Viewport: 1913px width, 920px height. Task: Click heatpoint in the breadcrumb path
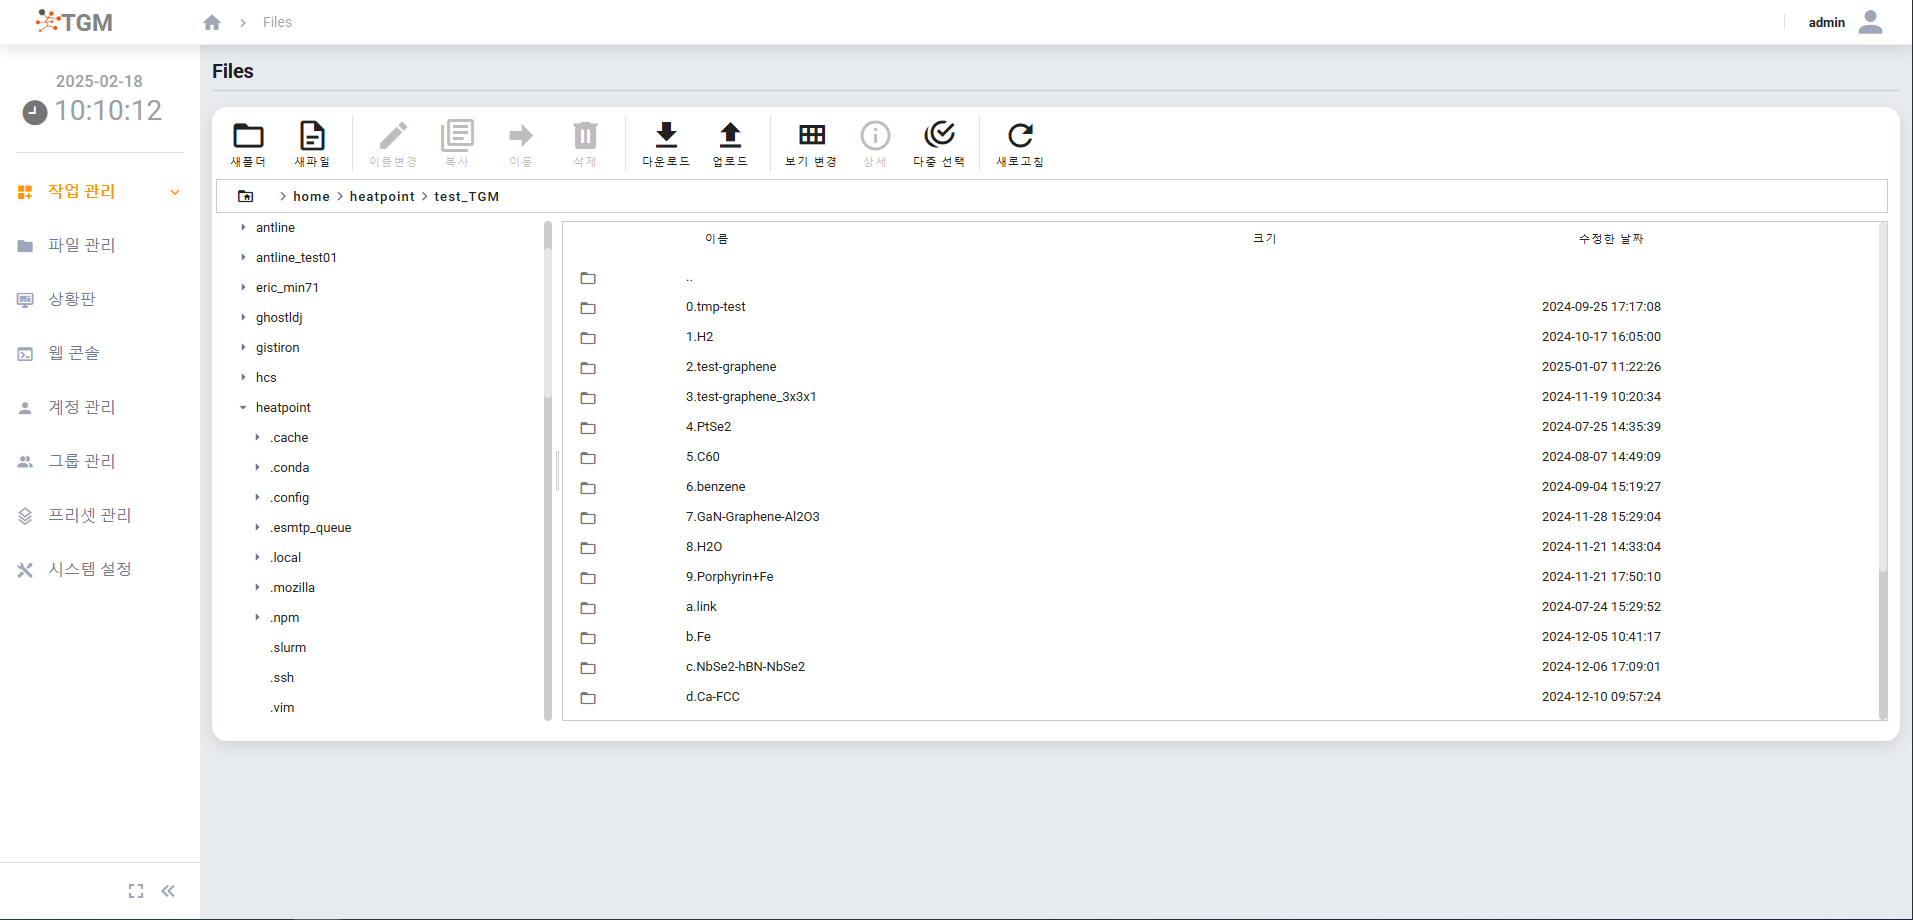point(382,197)
